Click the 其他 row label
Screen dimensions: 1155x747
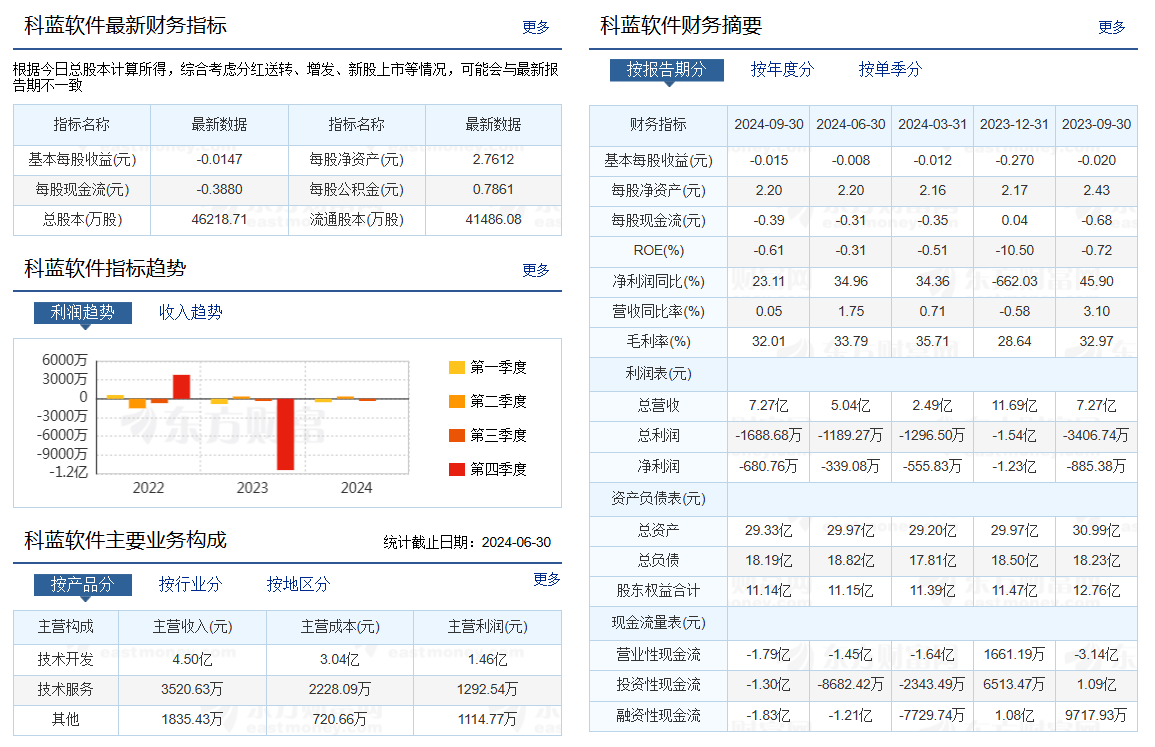click(x=66, y=720)
